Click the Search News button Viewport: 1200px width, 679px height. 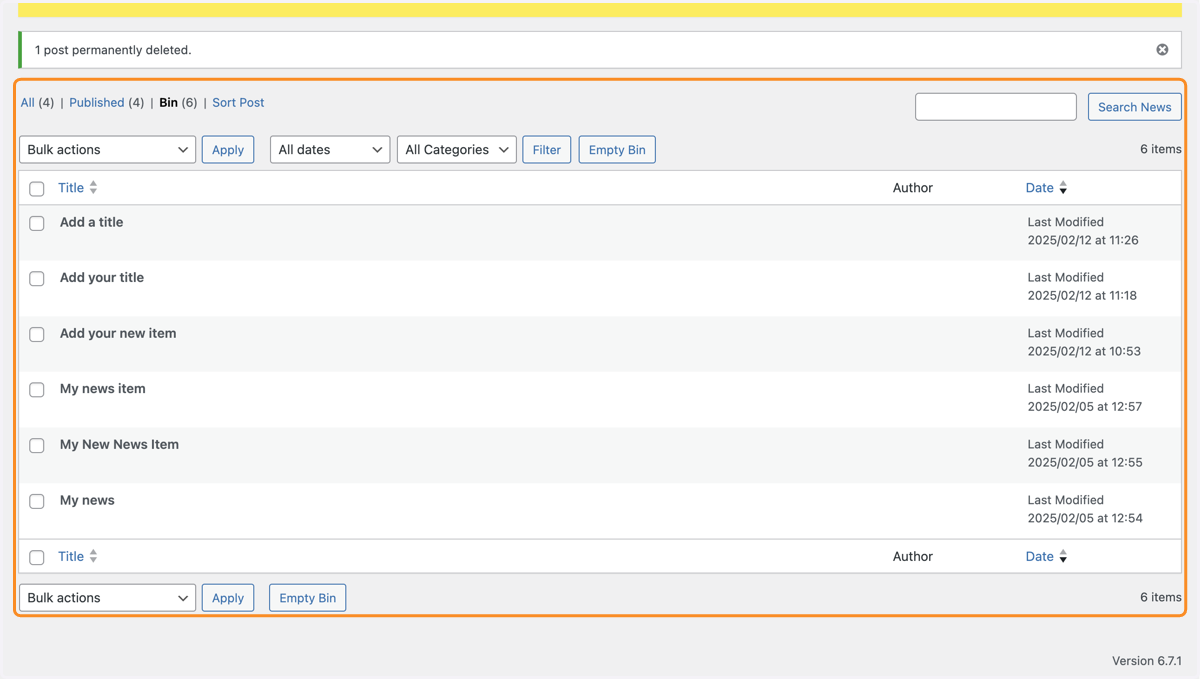coord(1134,107)
